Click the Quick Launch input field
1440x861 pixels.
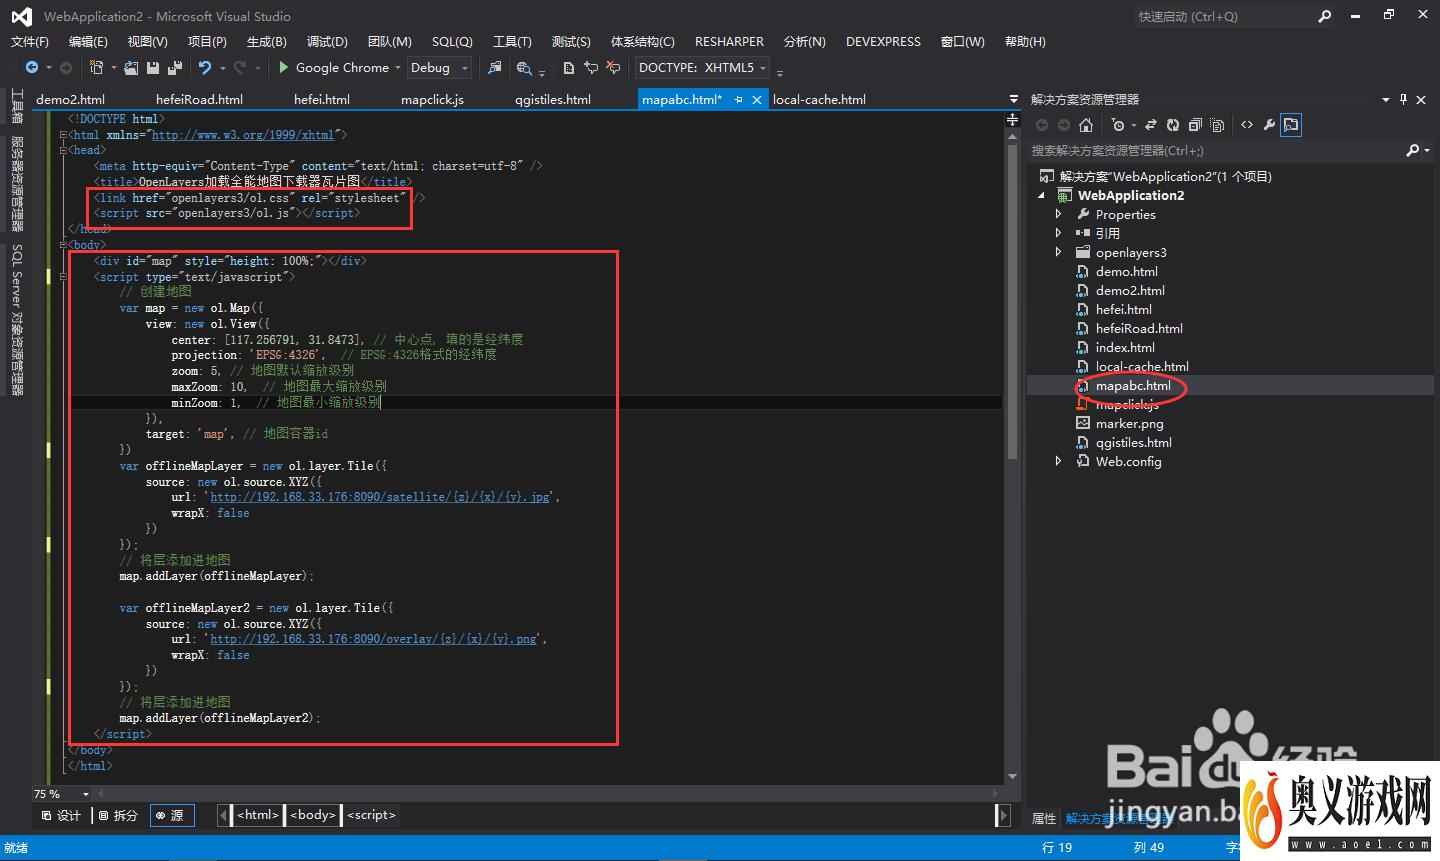pyautogui.click(x=1224, y=16)
